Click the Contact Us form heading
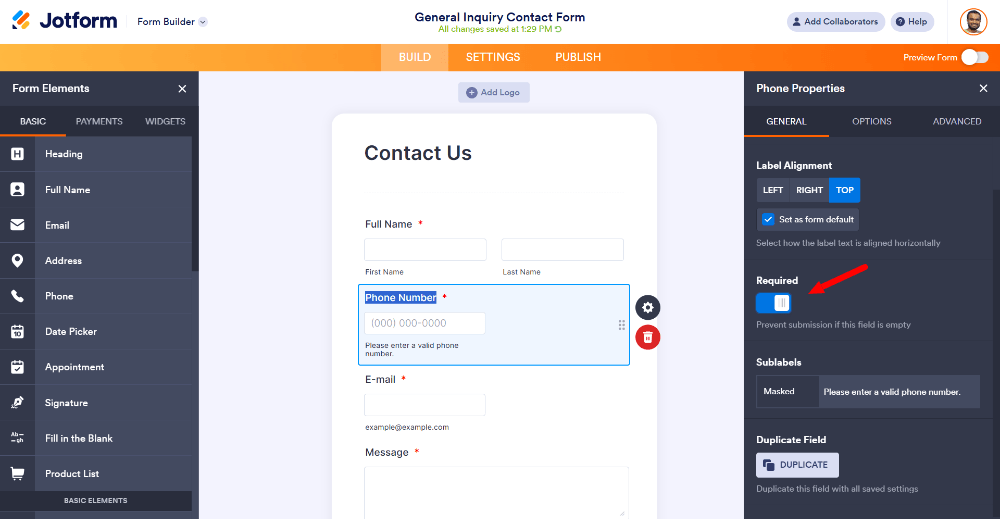 [418, 153]
